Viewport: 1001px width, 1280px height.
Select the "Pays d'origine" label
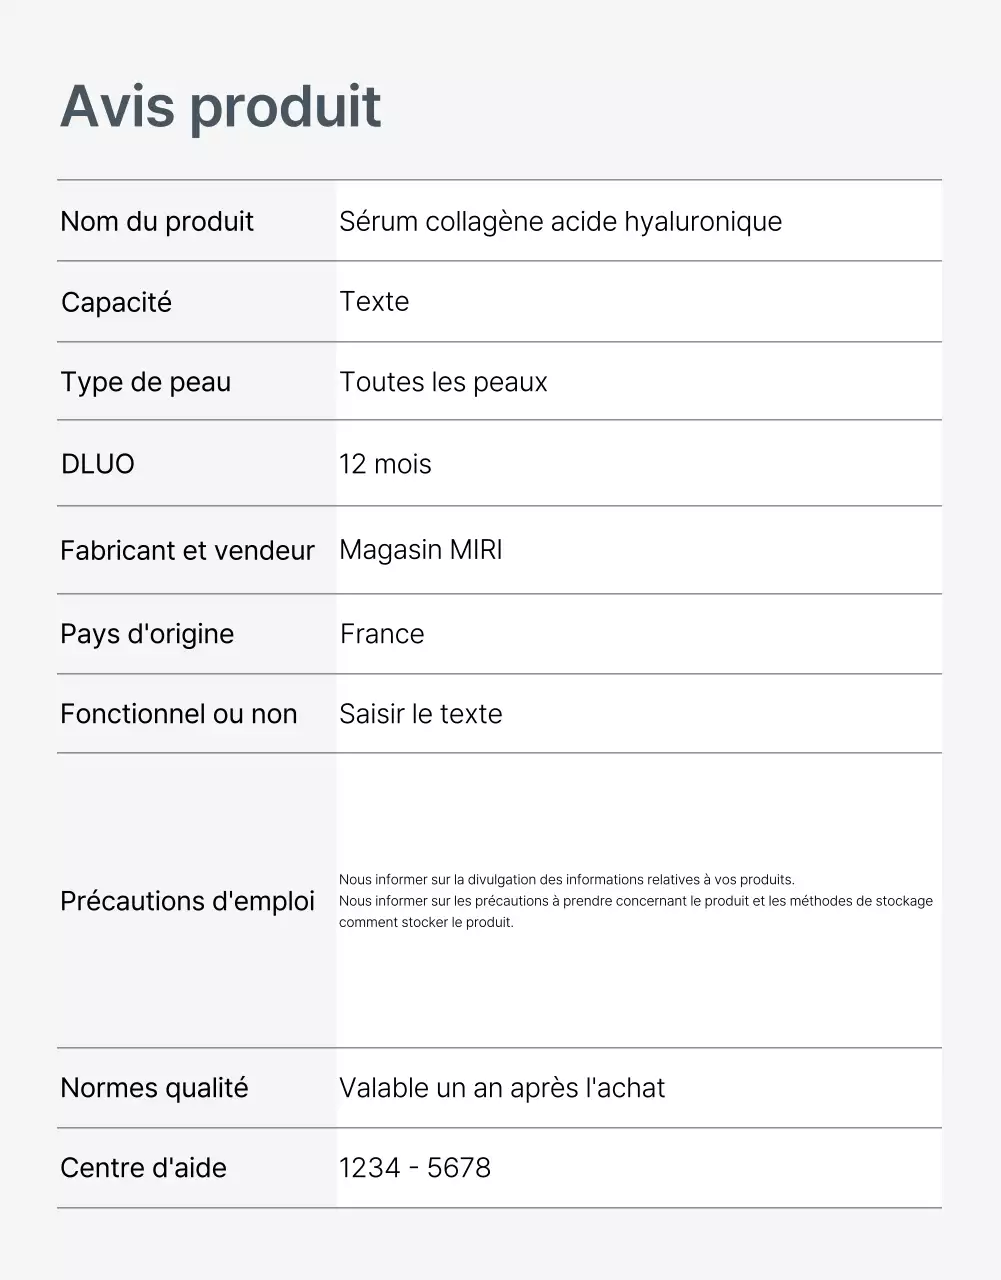[147, 634]
